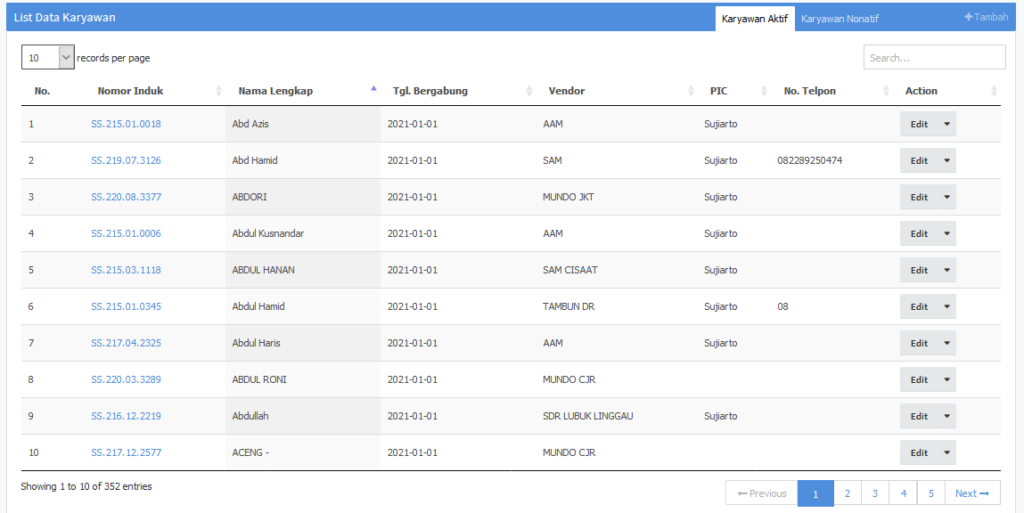Expand action dropdown arrow for ABDORI

click(x=947, y=197)
